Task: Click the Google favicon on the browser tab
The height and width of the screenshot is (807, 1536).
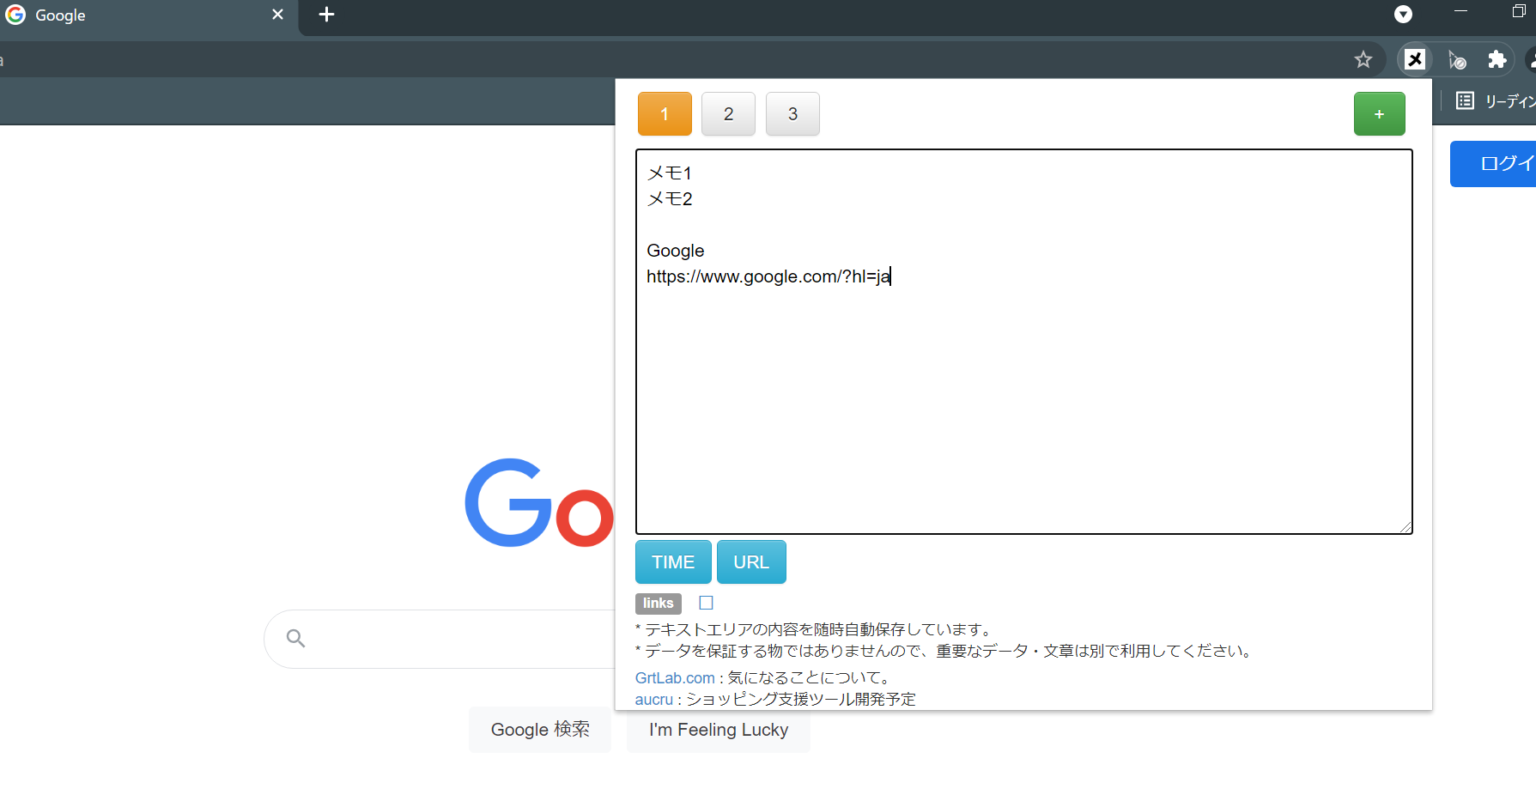Action: tap(15, 15)
